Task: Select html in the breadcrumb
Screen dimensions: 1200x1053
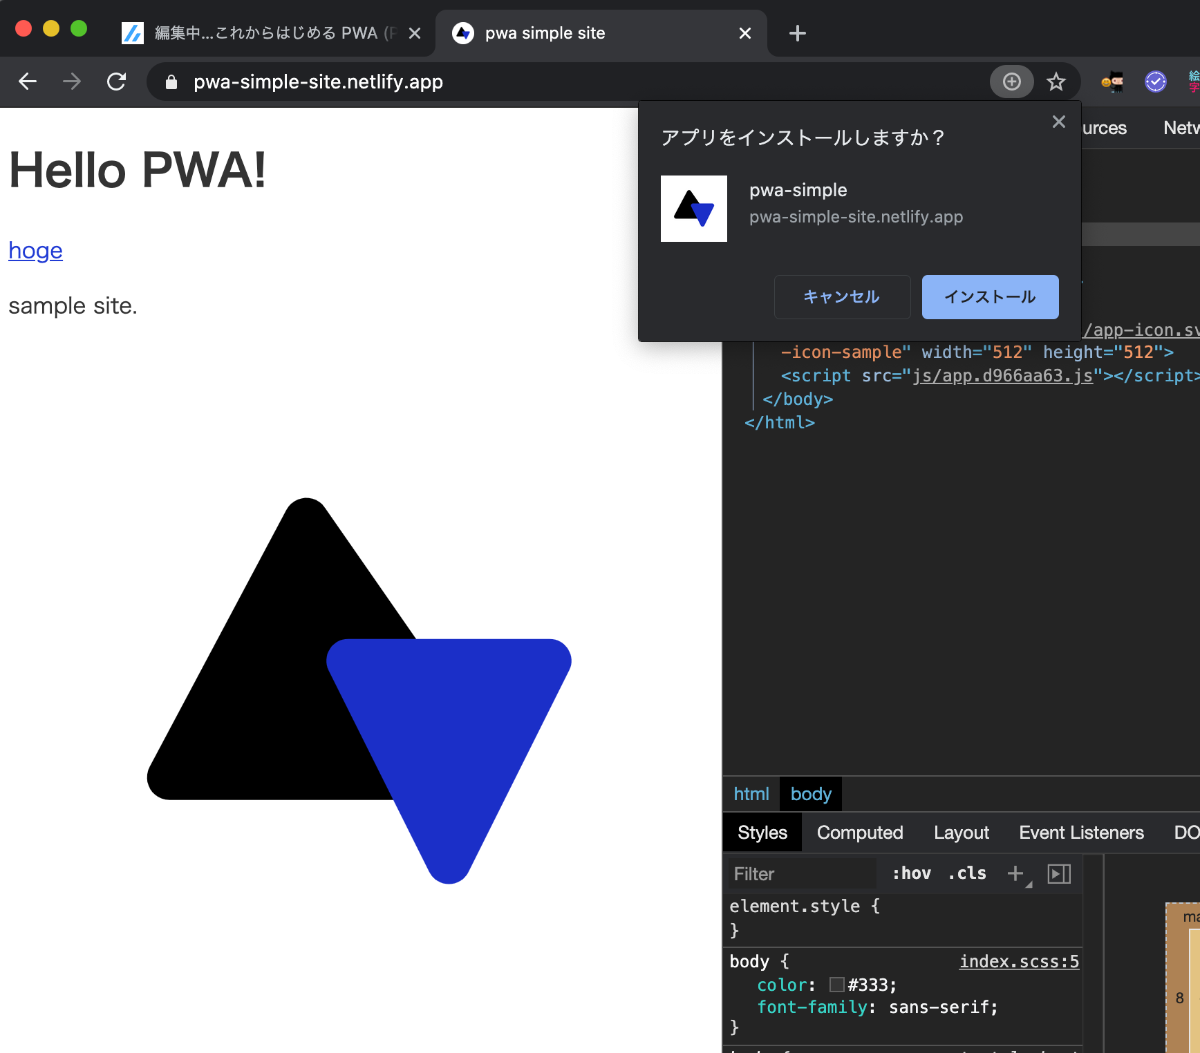Action: pos(751,794)
